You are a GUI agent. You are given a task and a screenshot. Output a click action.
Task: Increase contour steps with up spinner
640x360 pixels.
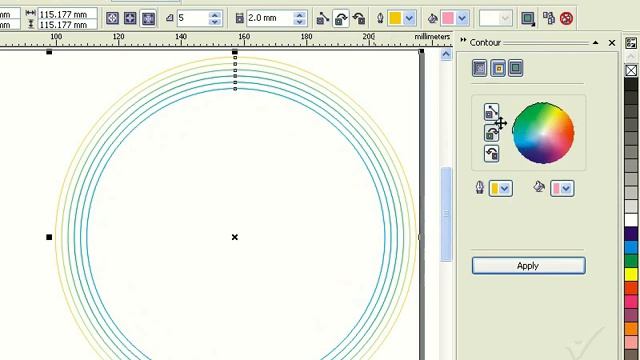coord(214,15)
